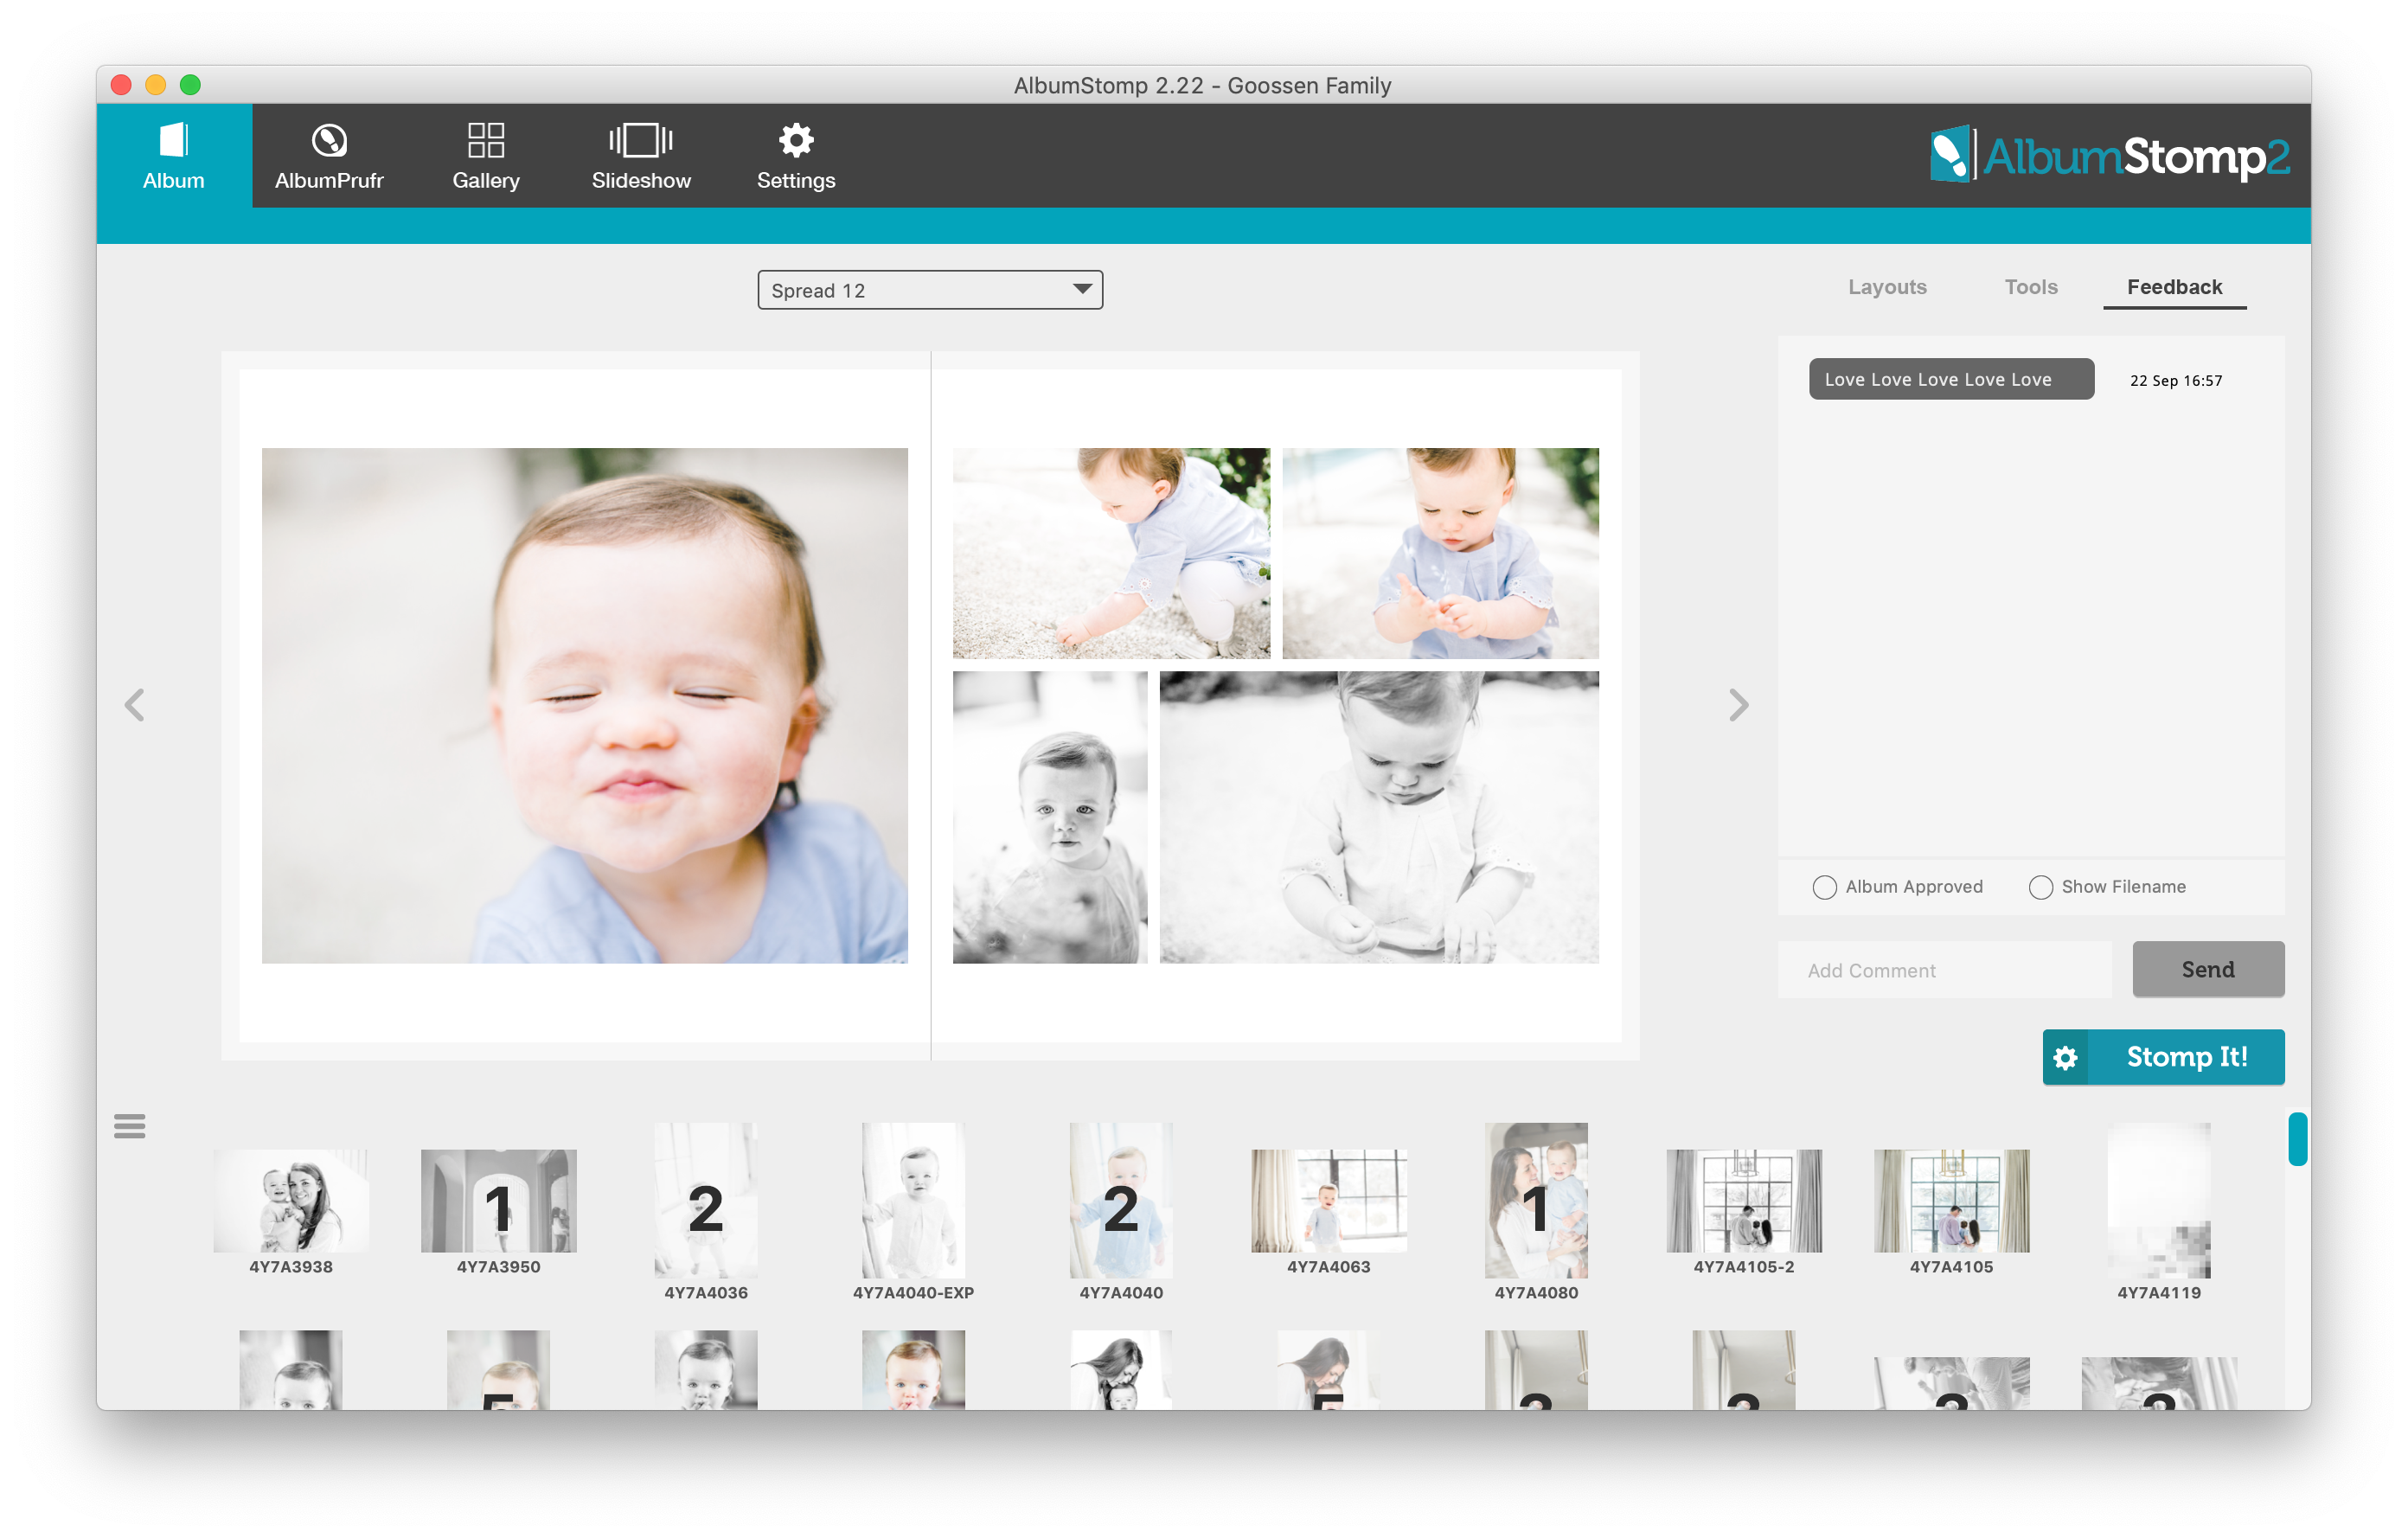The height and width of the screenshot is (1538, 2408).
Task: Toggle the Album Approved radio button
Action: click(x=1824, y=887)
